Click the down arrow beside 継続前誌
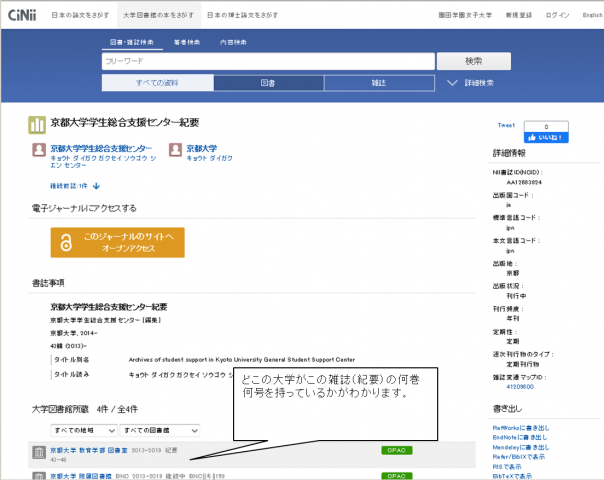The image size is (604, 480). pyautogui.click(x=97, y=186)
